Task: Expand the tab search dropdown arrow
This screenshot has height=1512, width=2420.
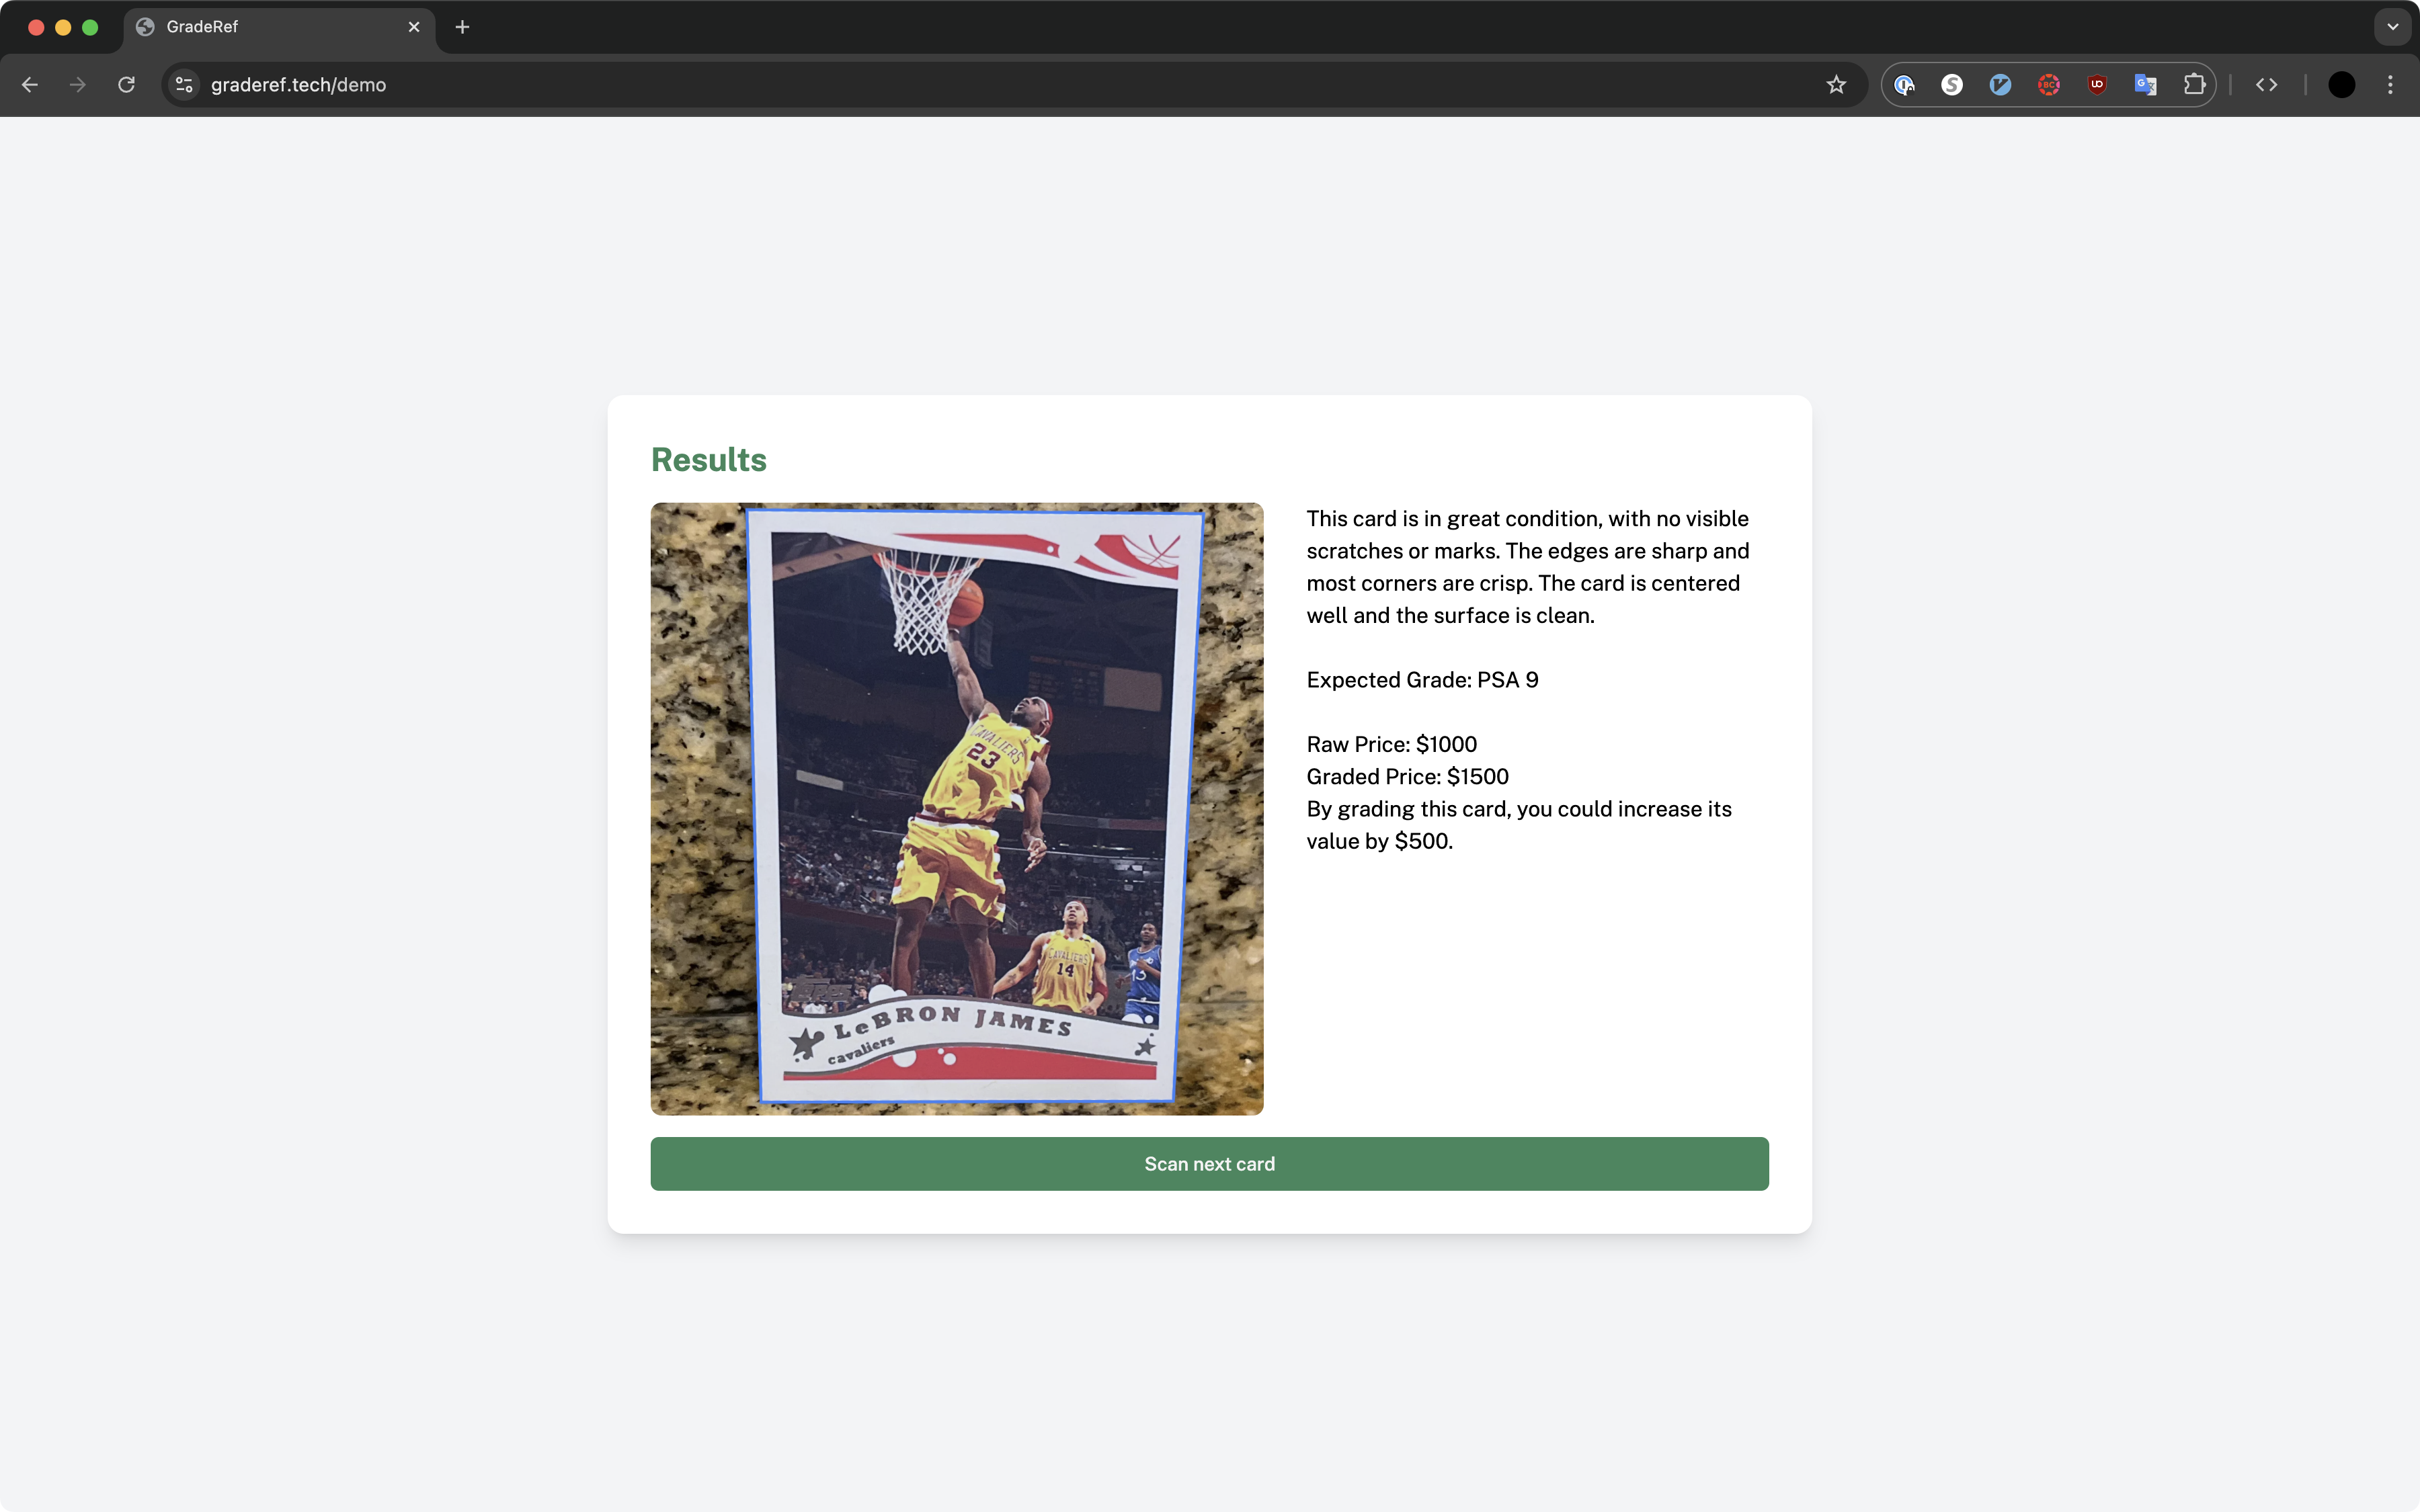Action: tap(2392, 27)
